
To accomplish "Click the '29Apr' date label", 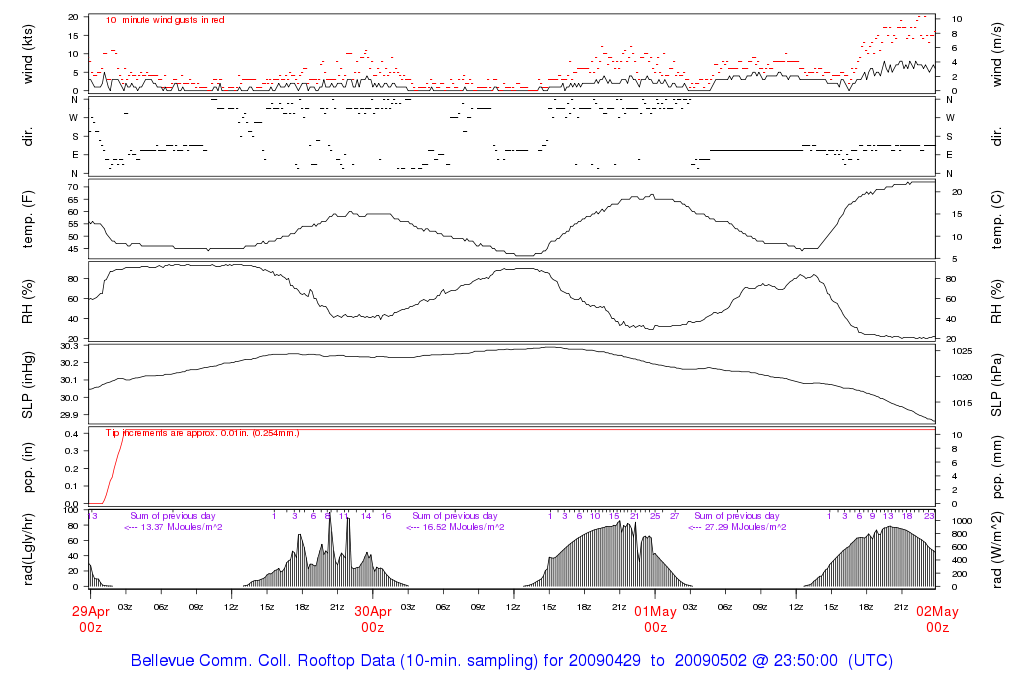I will [x=90, y=612].
